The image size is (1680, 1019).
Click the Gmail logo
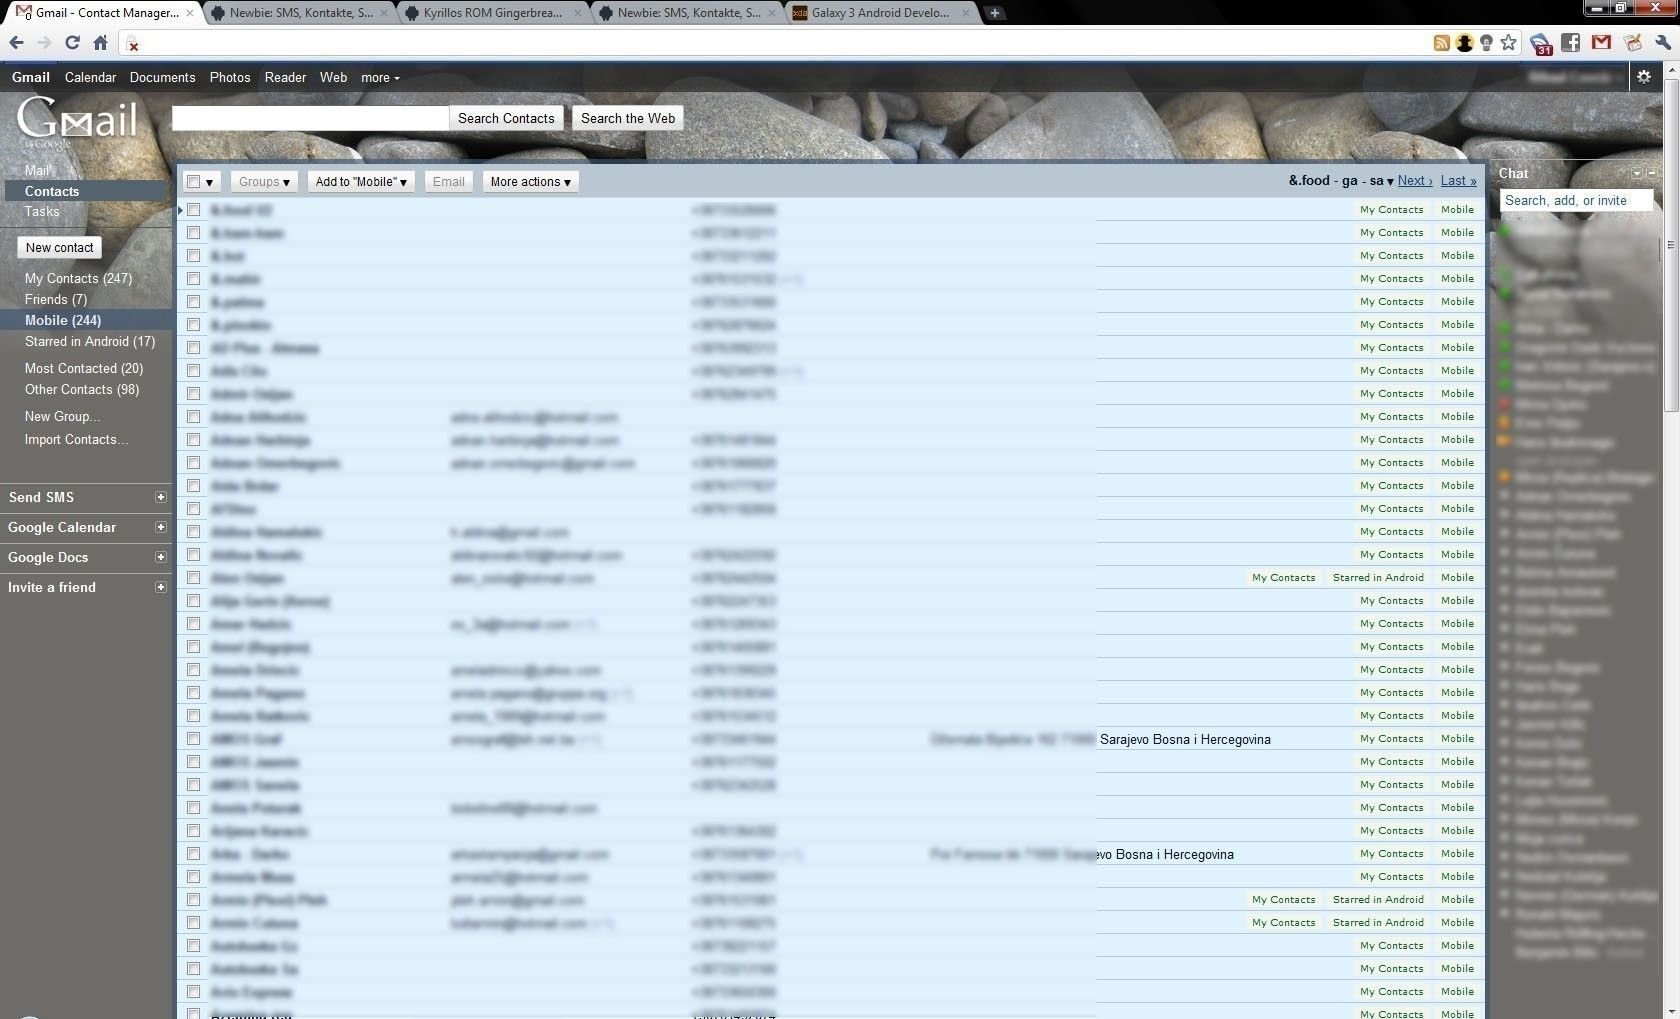pos(77,122)
